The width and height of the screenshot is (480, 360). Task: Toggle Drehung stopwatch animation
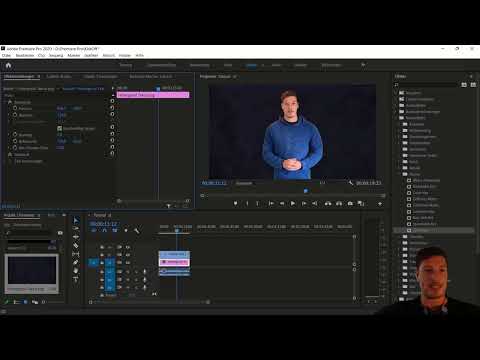15,135
